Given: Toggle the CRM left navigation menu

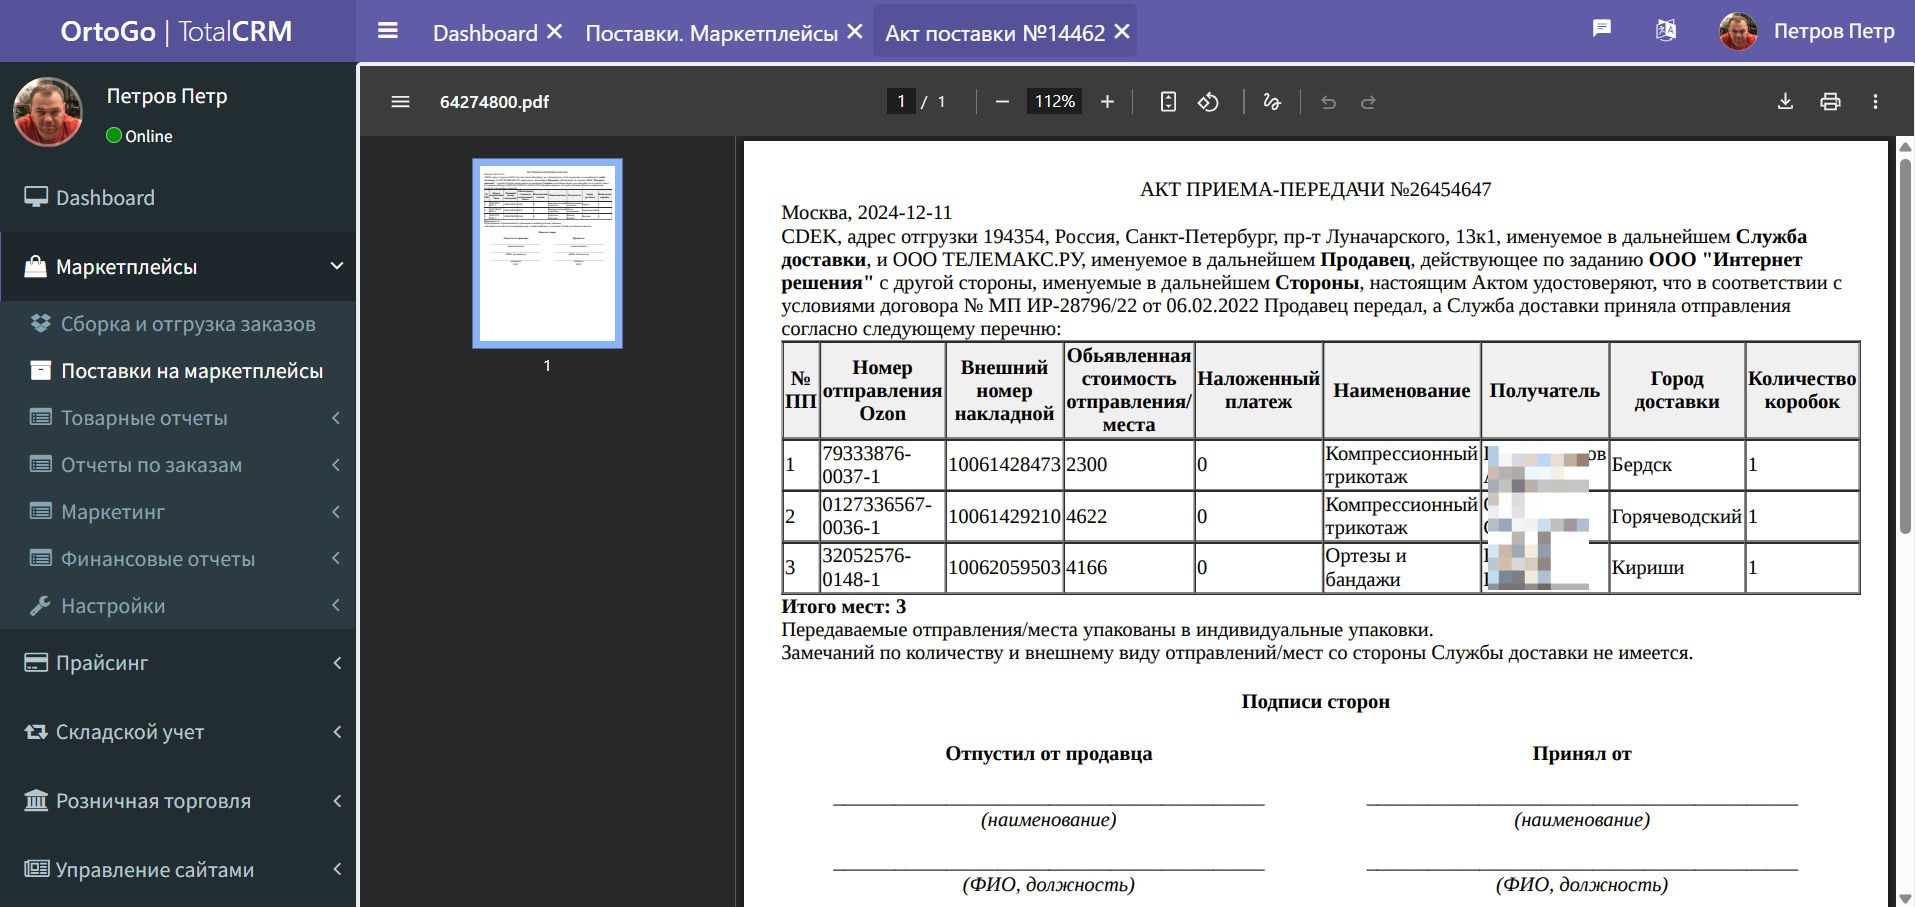Looking at the screenshot, I should (x=388, y=31).
